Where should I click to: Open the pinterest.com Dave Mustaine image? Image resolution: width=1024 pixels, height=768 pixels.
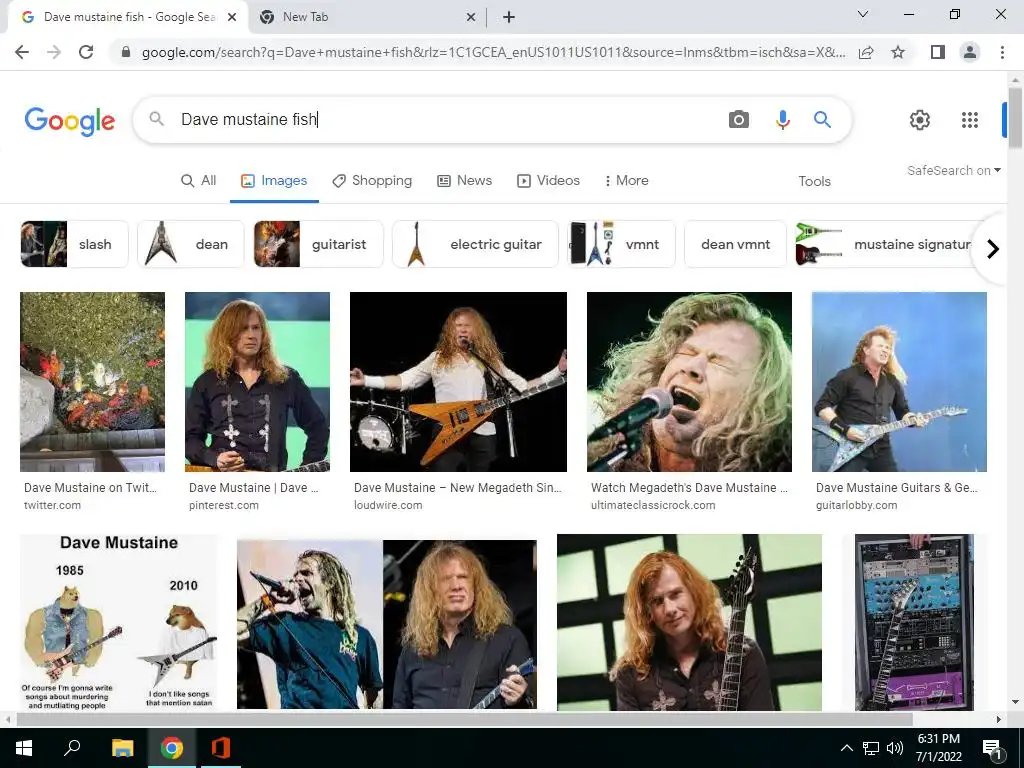[257, 381]
